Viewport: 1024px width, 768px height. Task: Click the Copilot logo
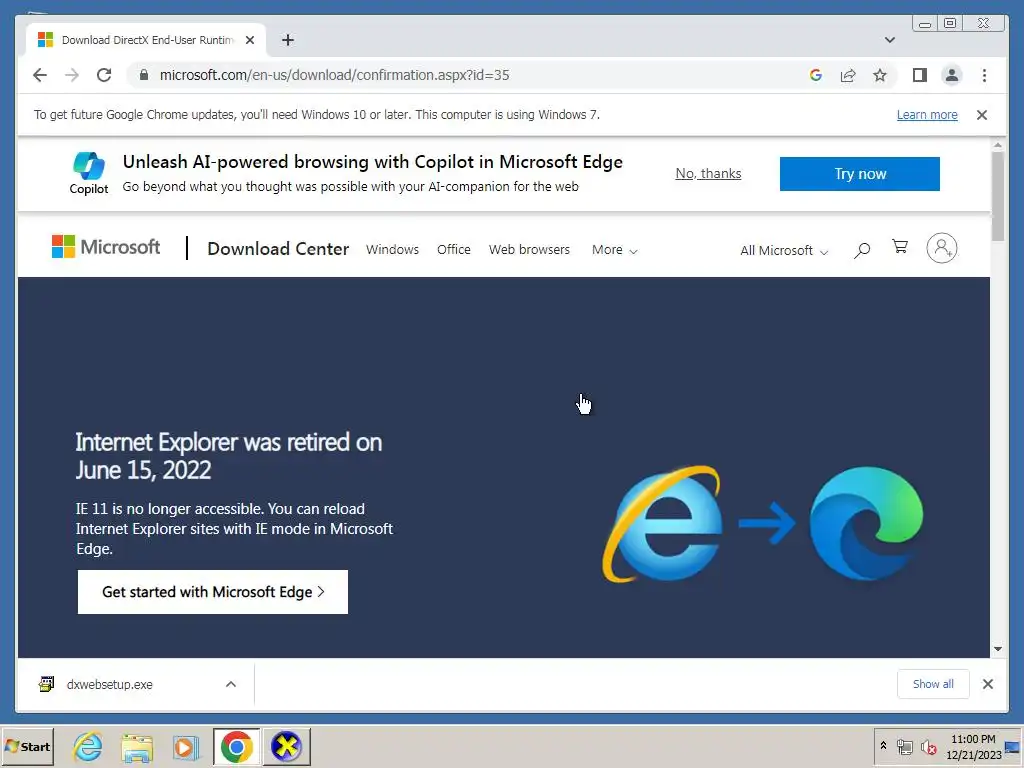tap(89, 173)
